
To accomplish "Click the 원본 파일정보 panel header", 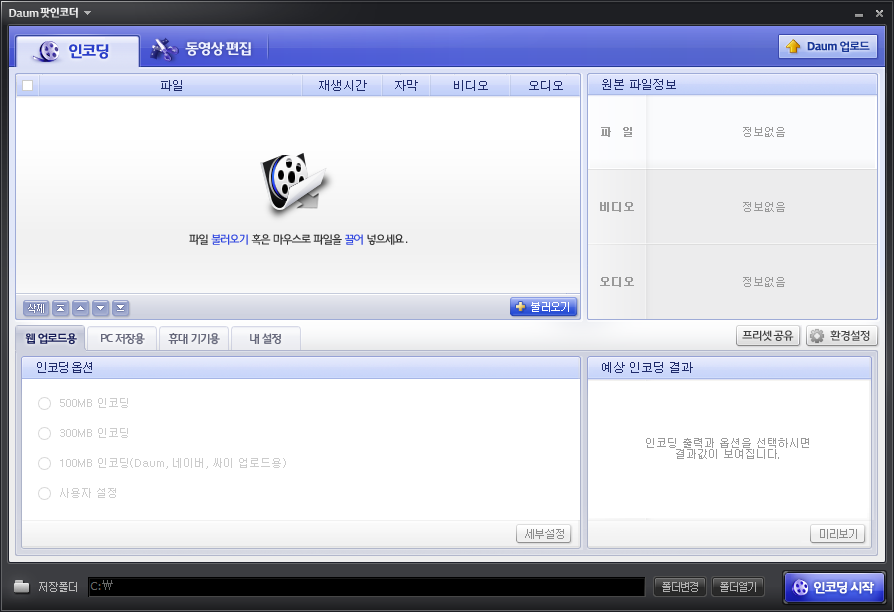I will click(732, 84).
